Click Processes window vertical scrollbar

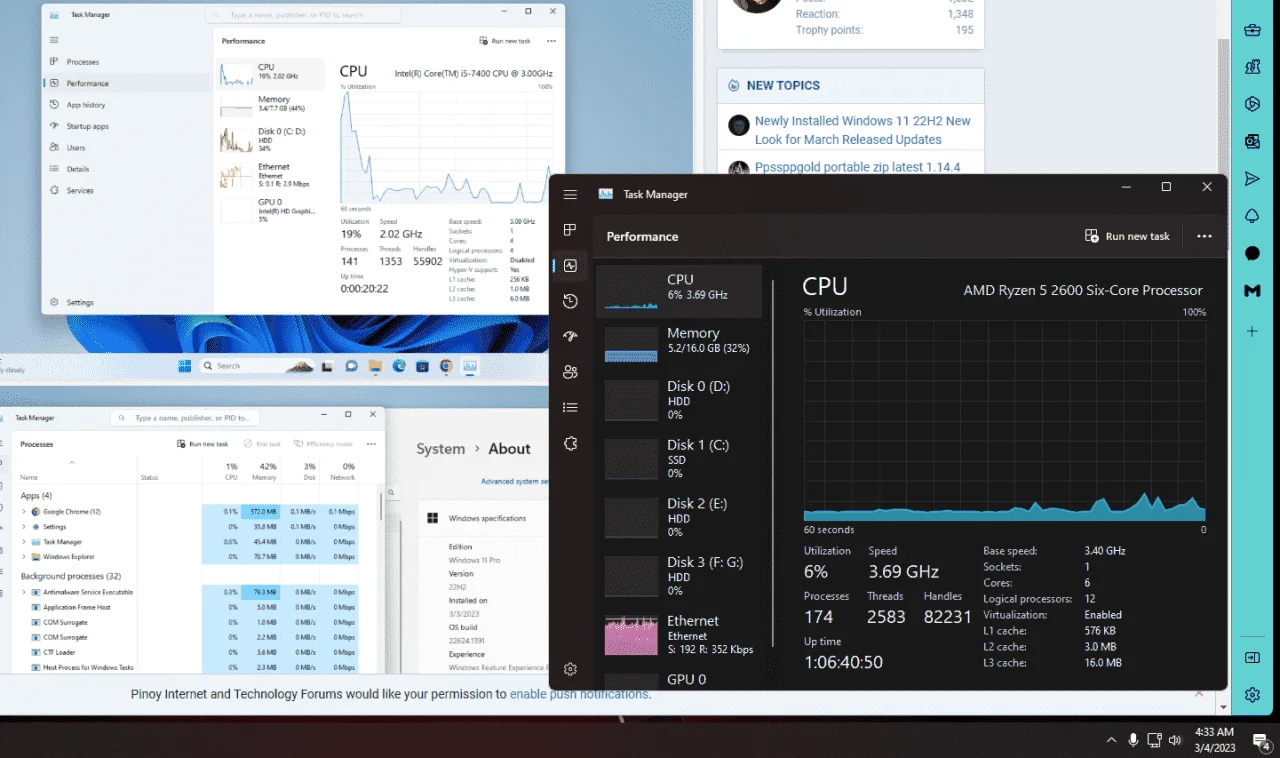click(x=381, y=504)
